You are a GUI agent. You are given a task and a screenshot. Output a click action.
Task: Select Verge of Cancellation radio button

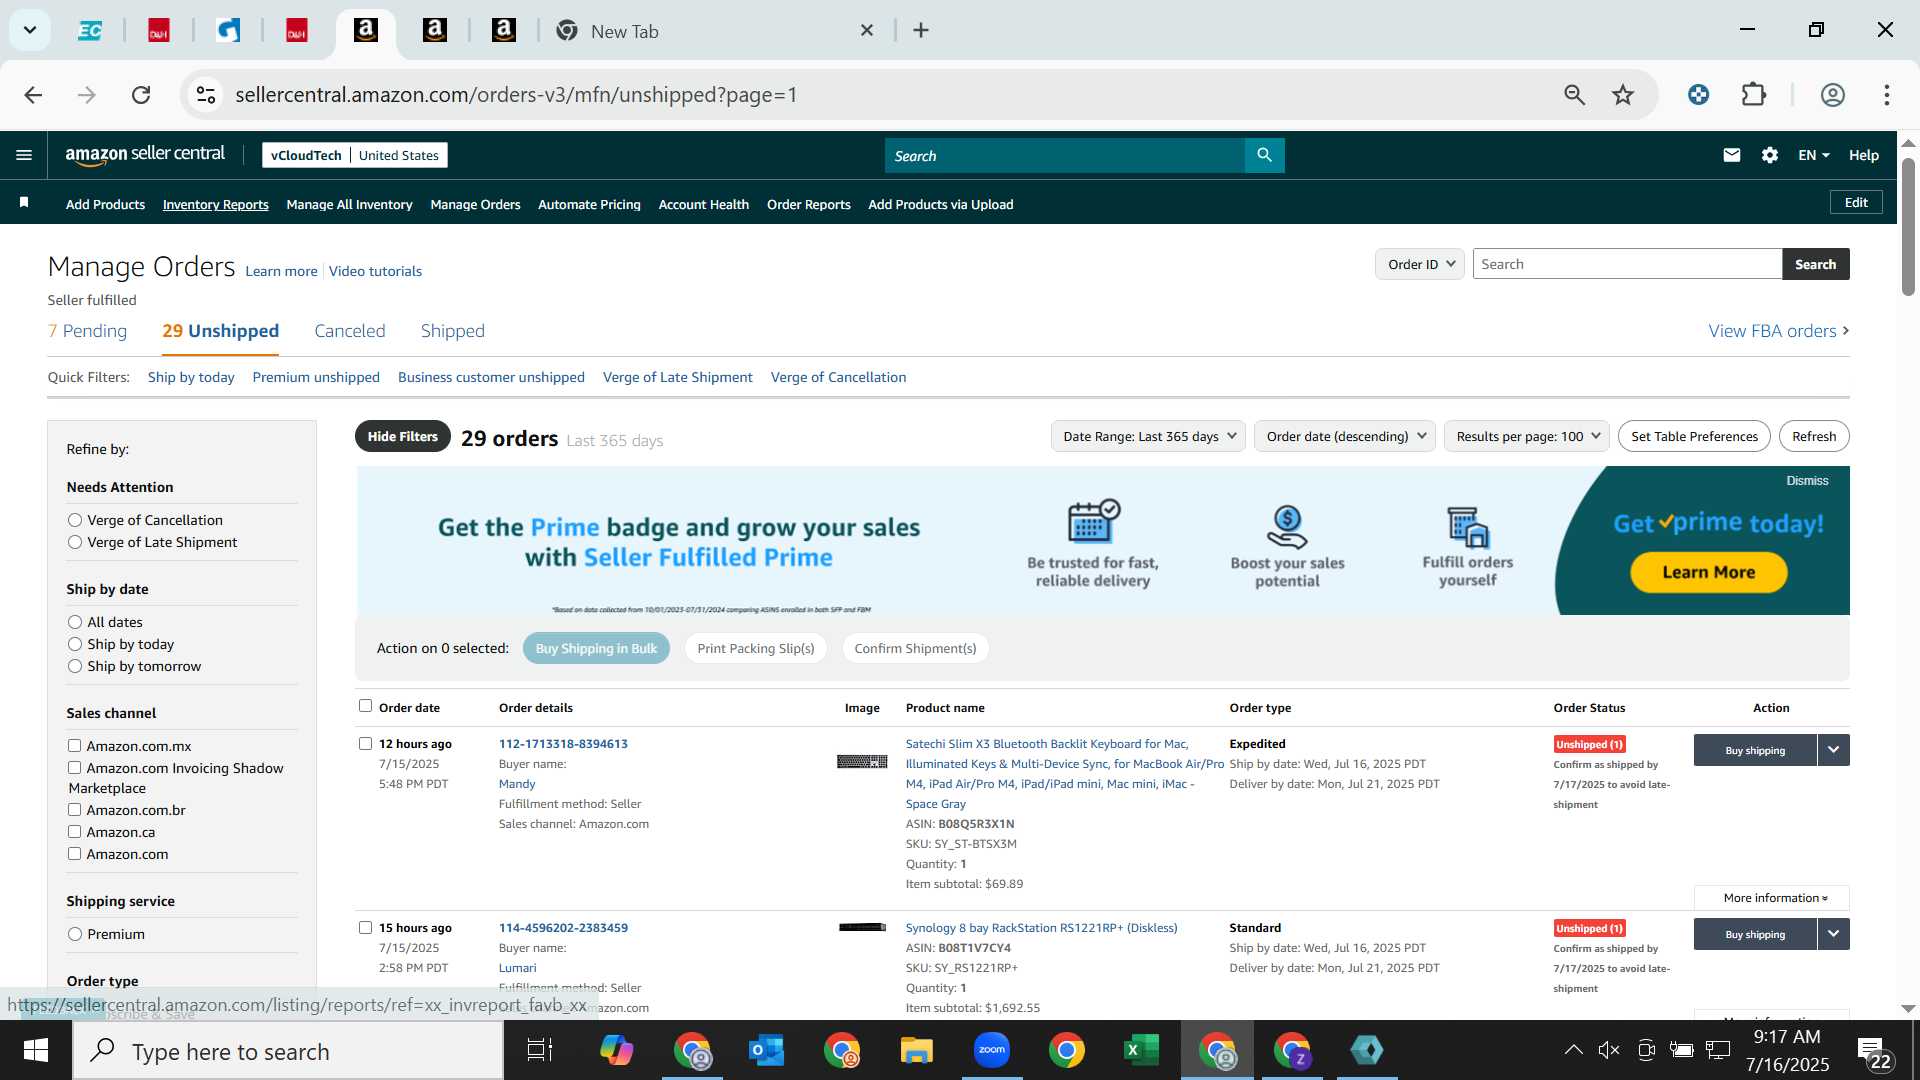[x=75, y=520]
